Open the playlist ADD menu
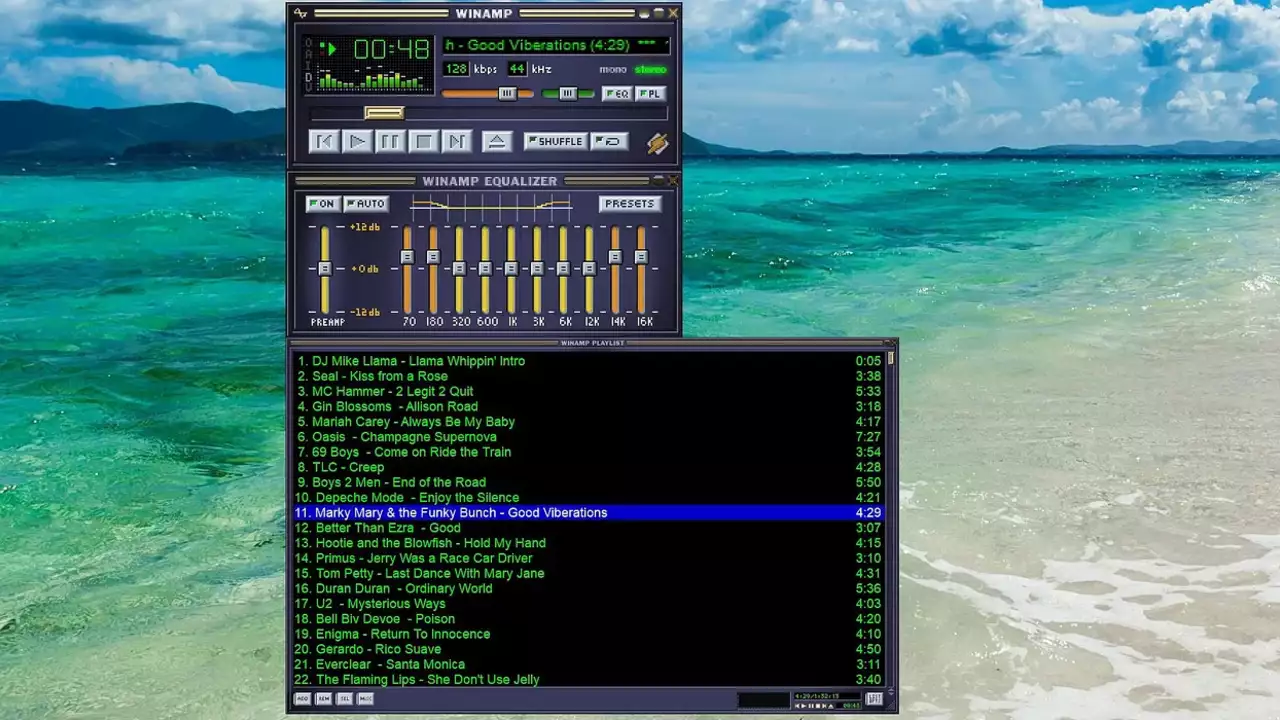The height and width of the screenshot is (720, 1280). (302, 699)
